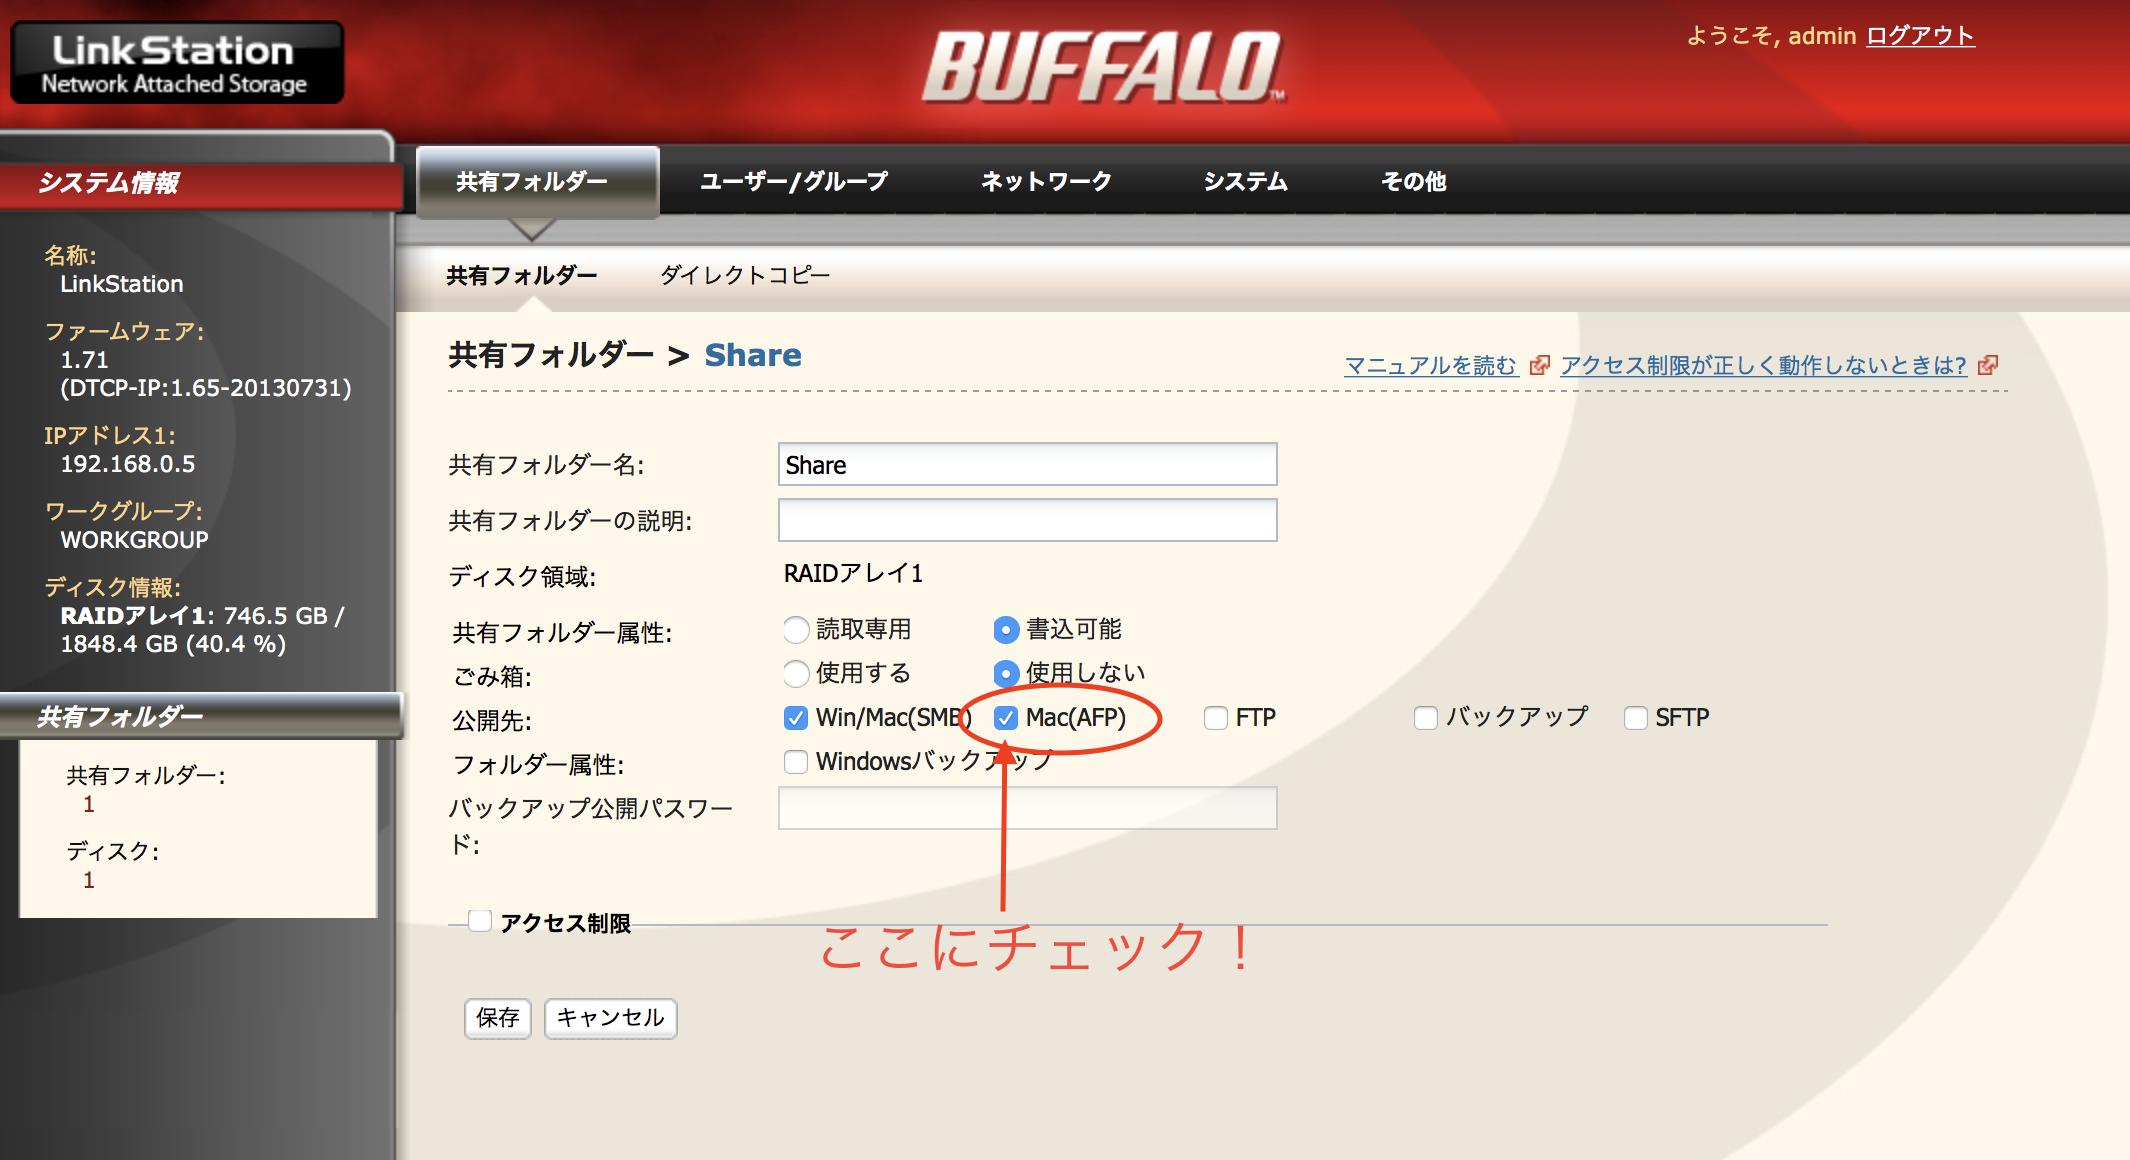Click the BUFFALO brand logo

(1102, 68)
